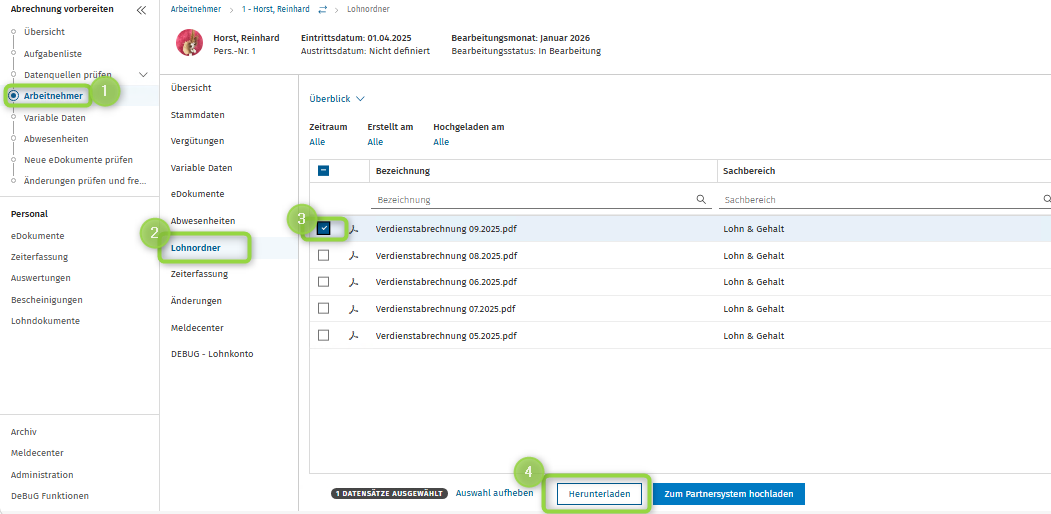The image size is (1051, 514).
Task: Open Meldecenter in left sidebar bottom
Action: click(x=37, y=453)
